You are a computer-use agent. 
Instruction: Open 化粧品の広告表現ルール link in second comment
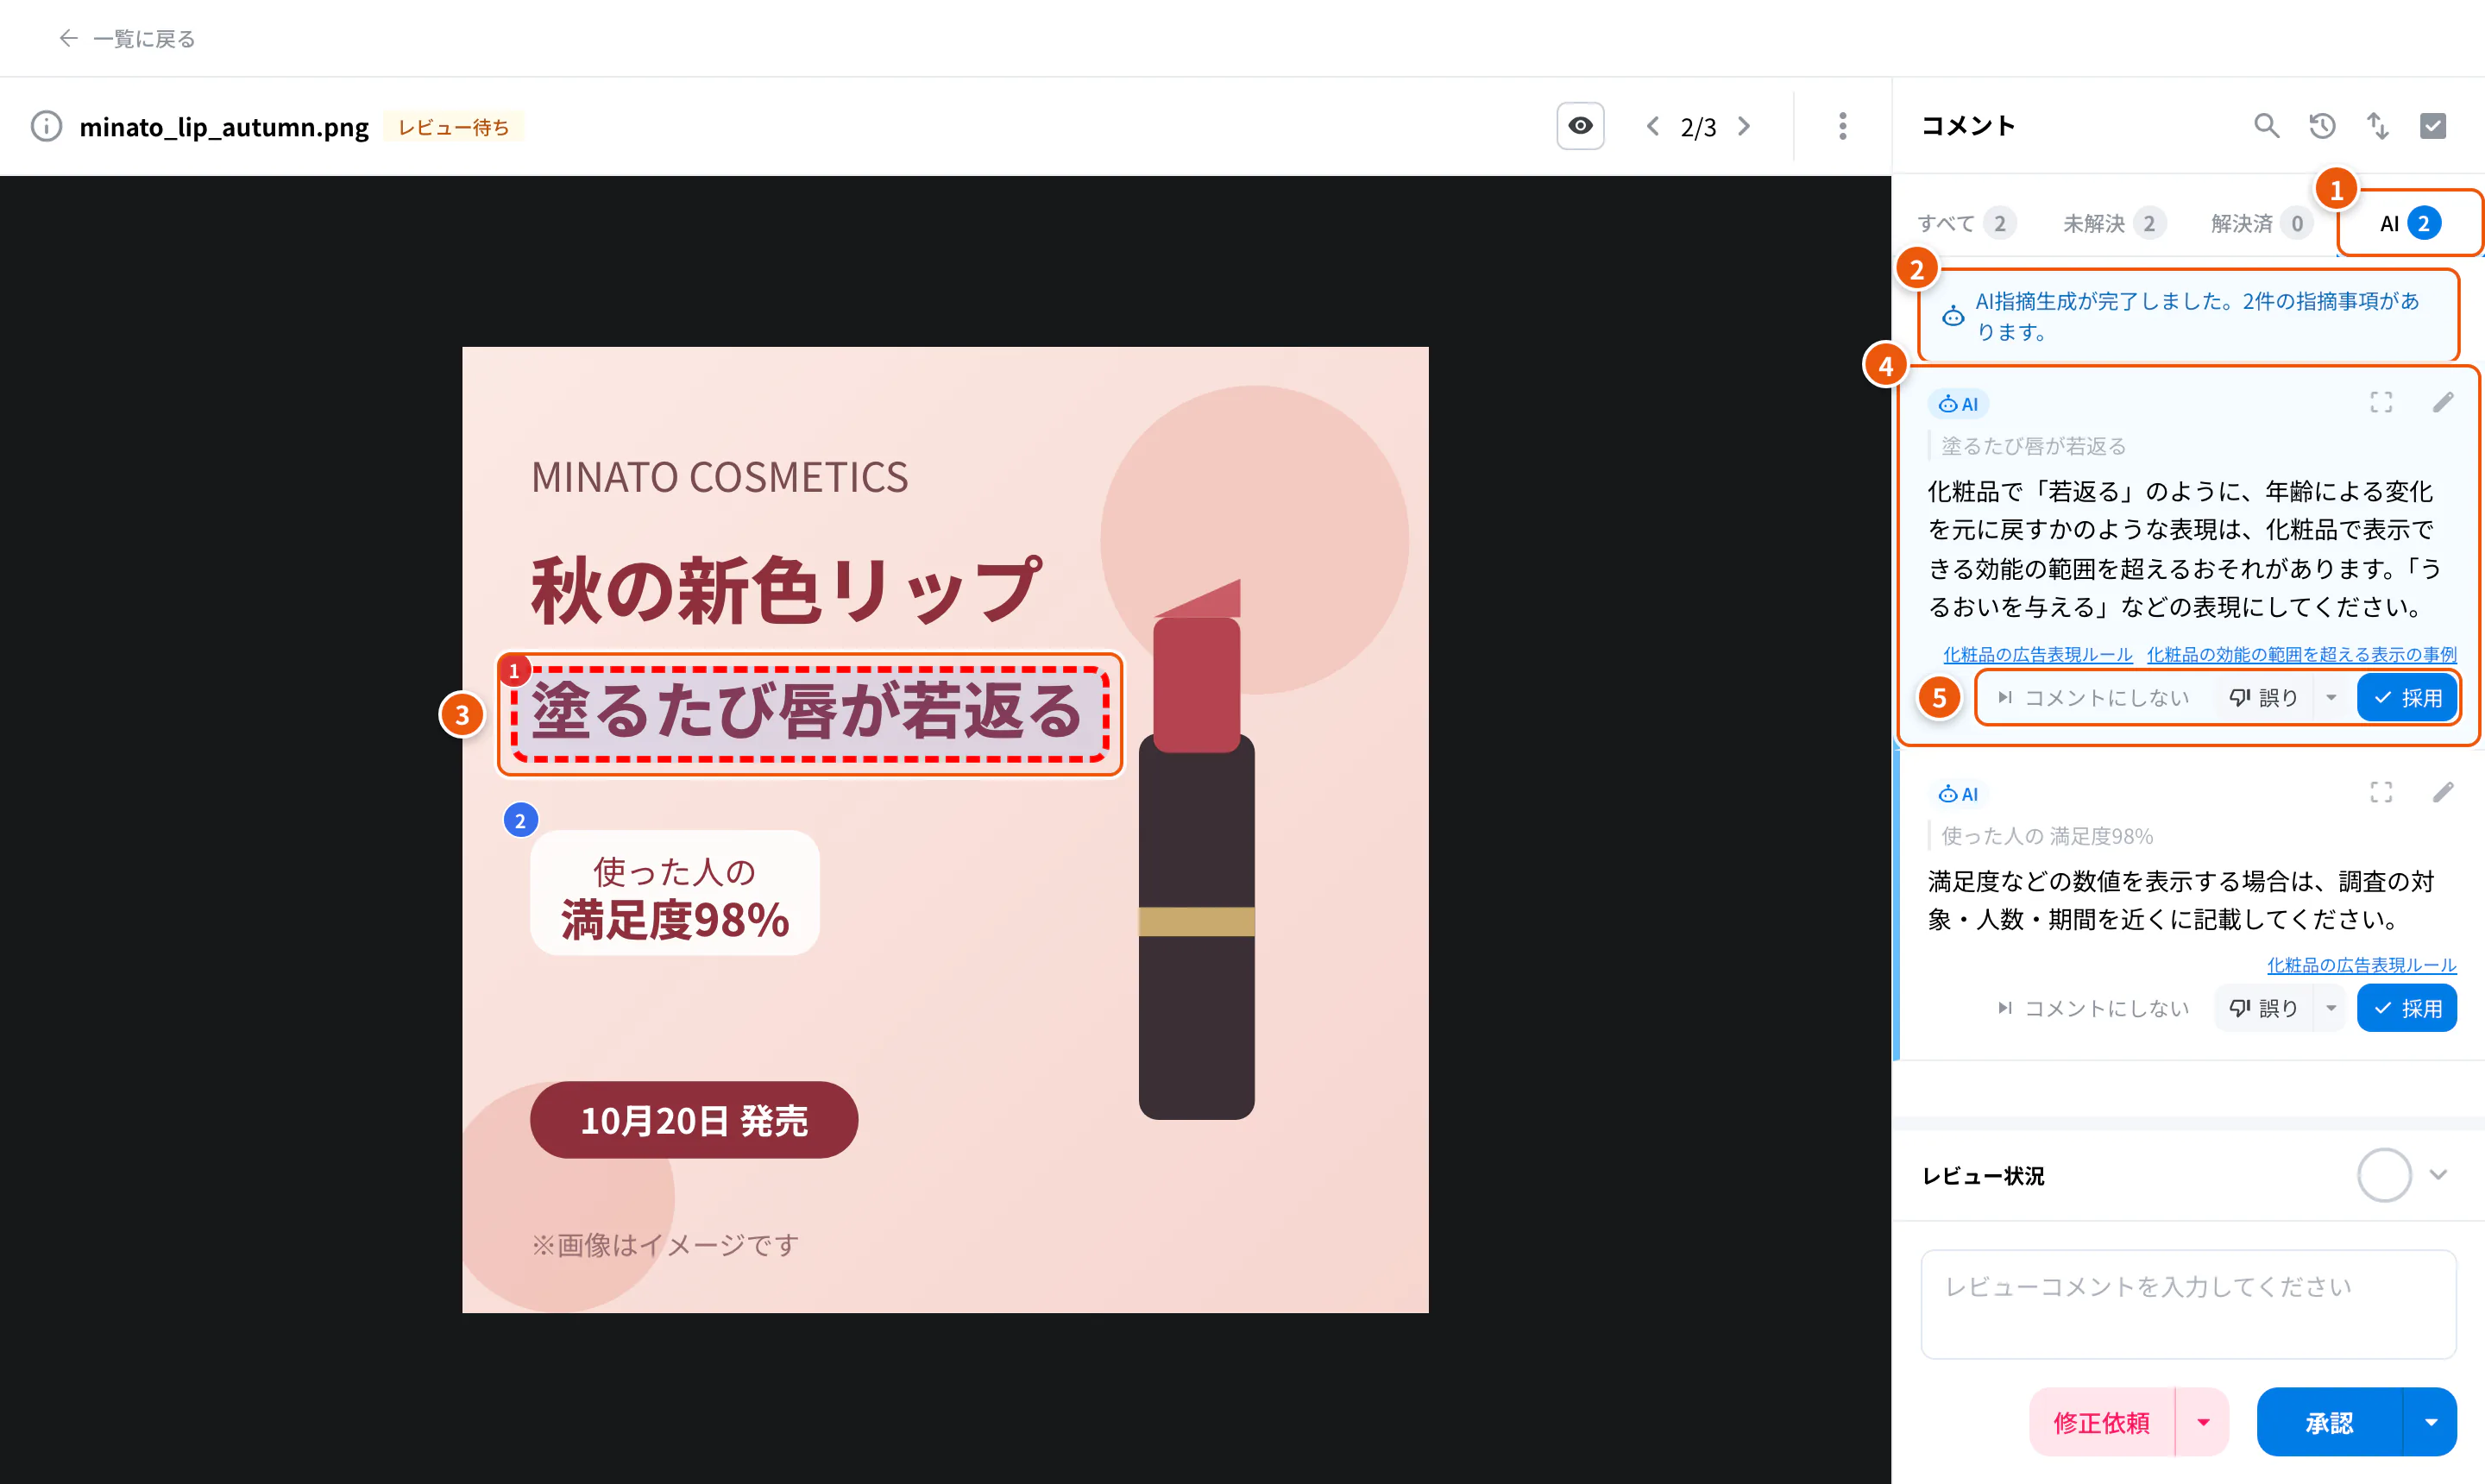point(2361,965)
